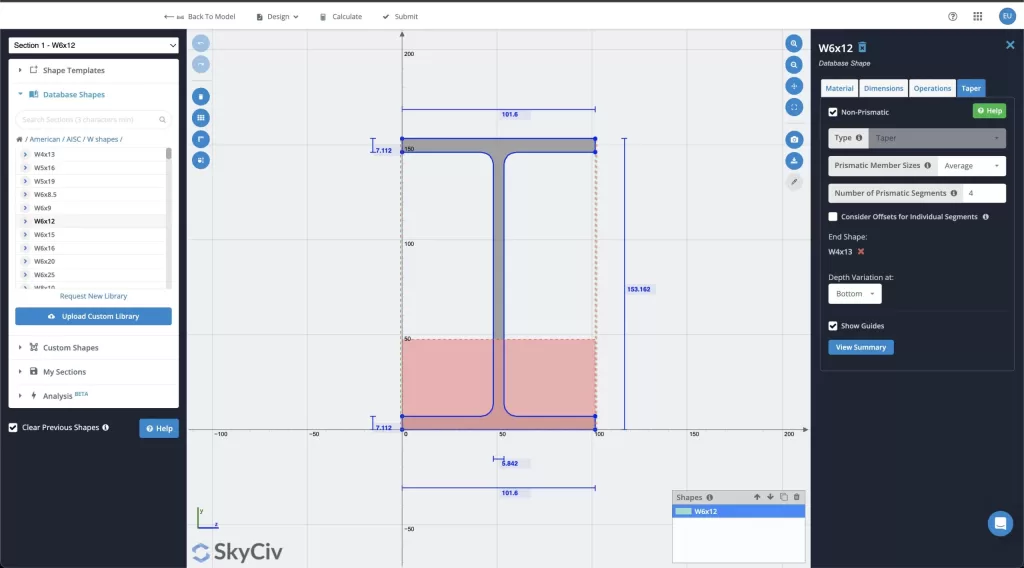The image size is (1024, 568).
Task: Click the corner axis icon button
Action: tap(200, 139)
